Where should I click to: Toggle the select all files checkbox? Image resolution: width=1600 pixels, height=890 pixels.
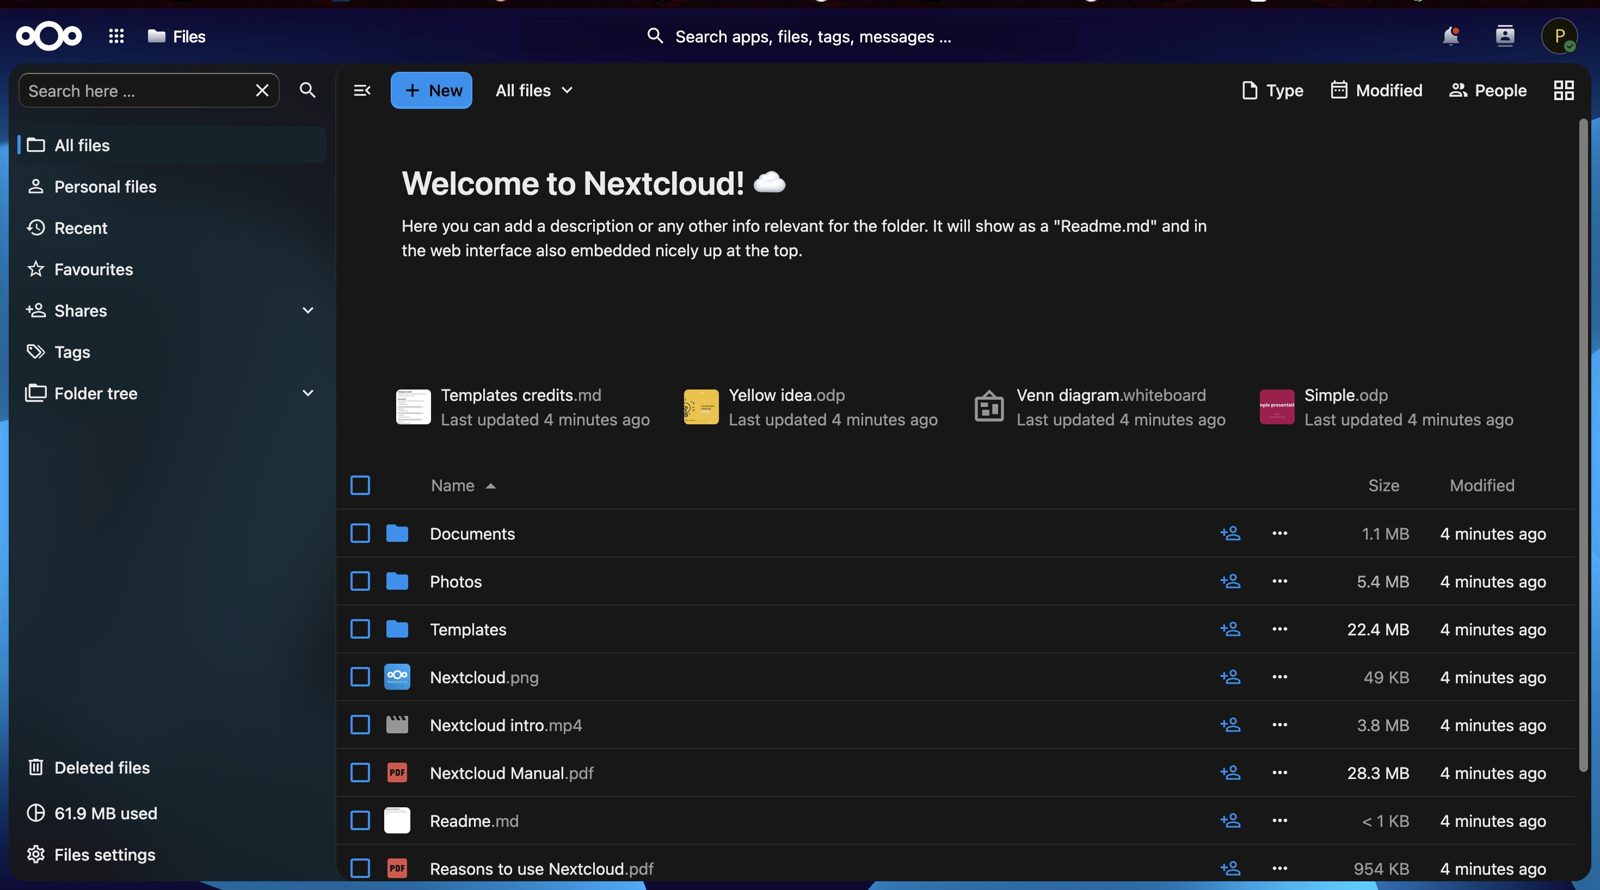pyautogui.click(x=360, y=485)
